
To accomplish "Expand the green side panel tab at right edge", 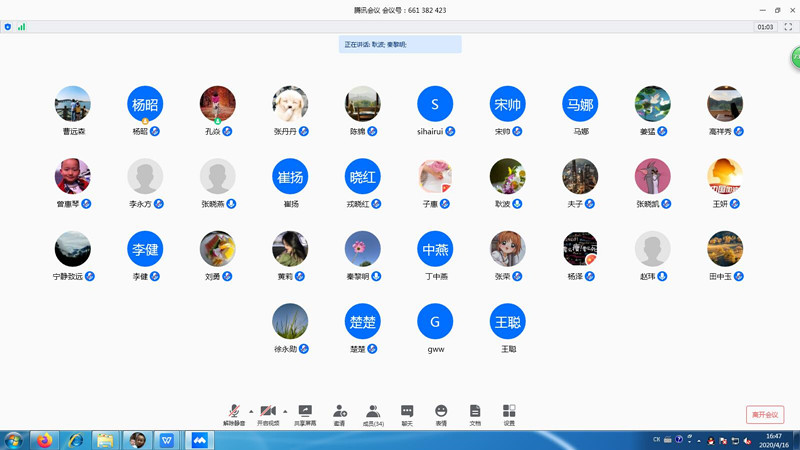I will click(x=796, y=58).
